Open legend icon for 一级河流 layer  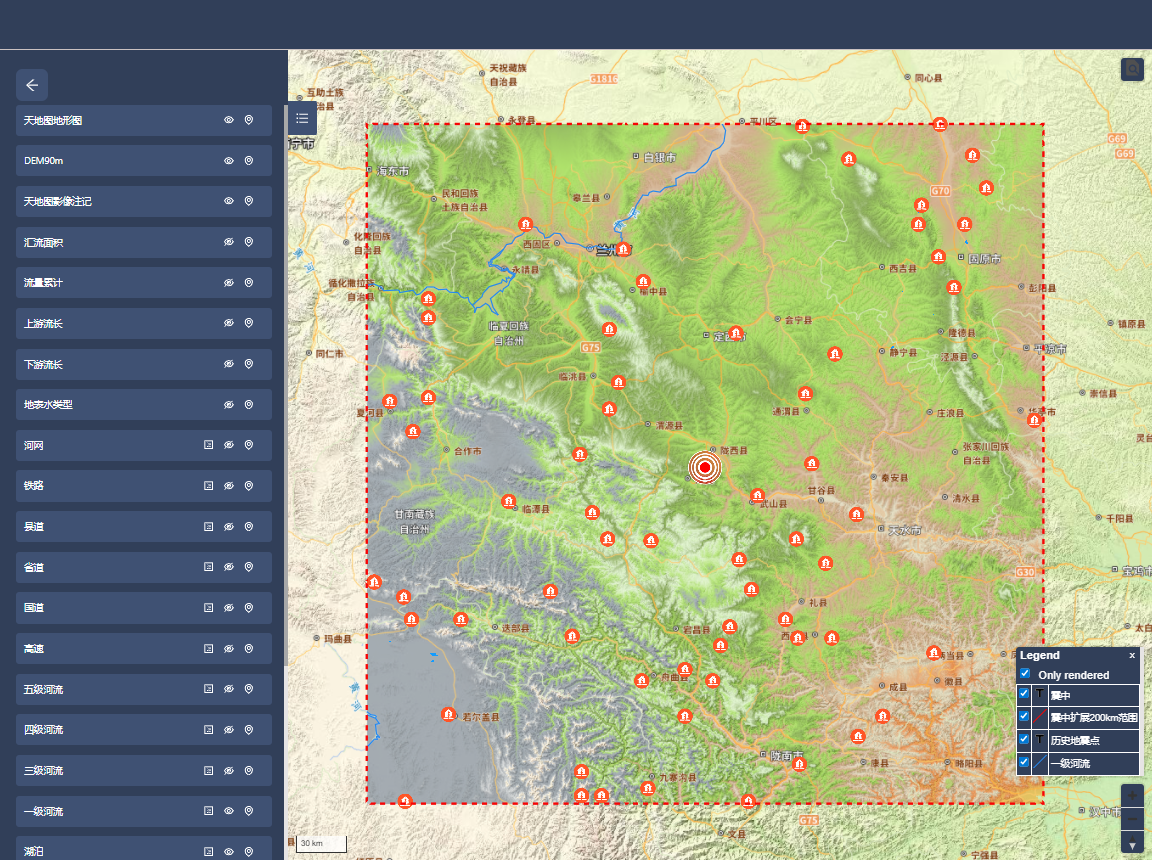[x=208, y=811]
